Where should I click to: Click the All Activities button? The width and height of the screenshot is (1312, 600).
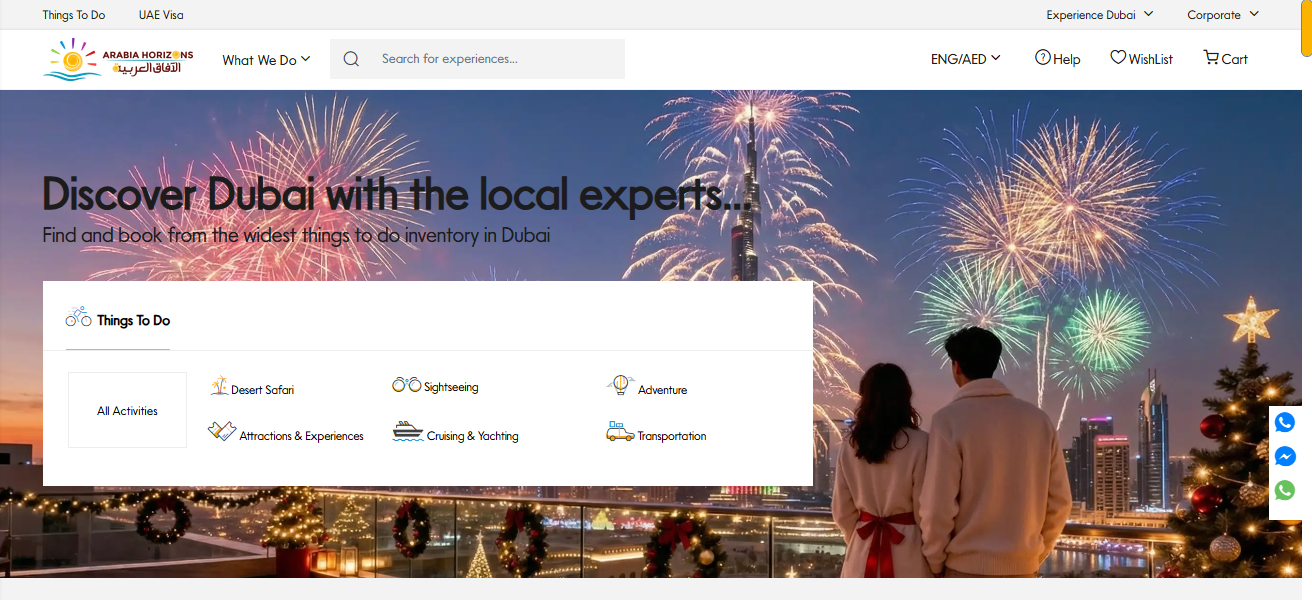tap(127, 411)
